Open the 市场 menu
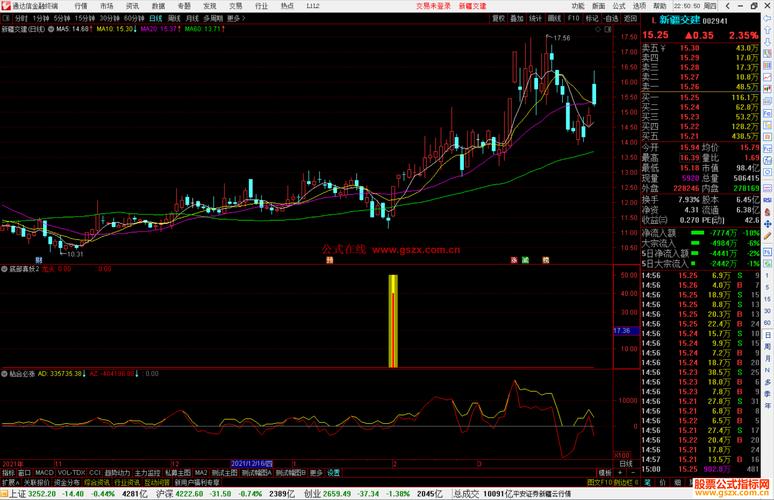774x500 pixels. pos(107,6)
